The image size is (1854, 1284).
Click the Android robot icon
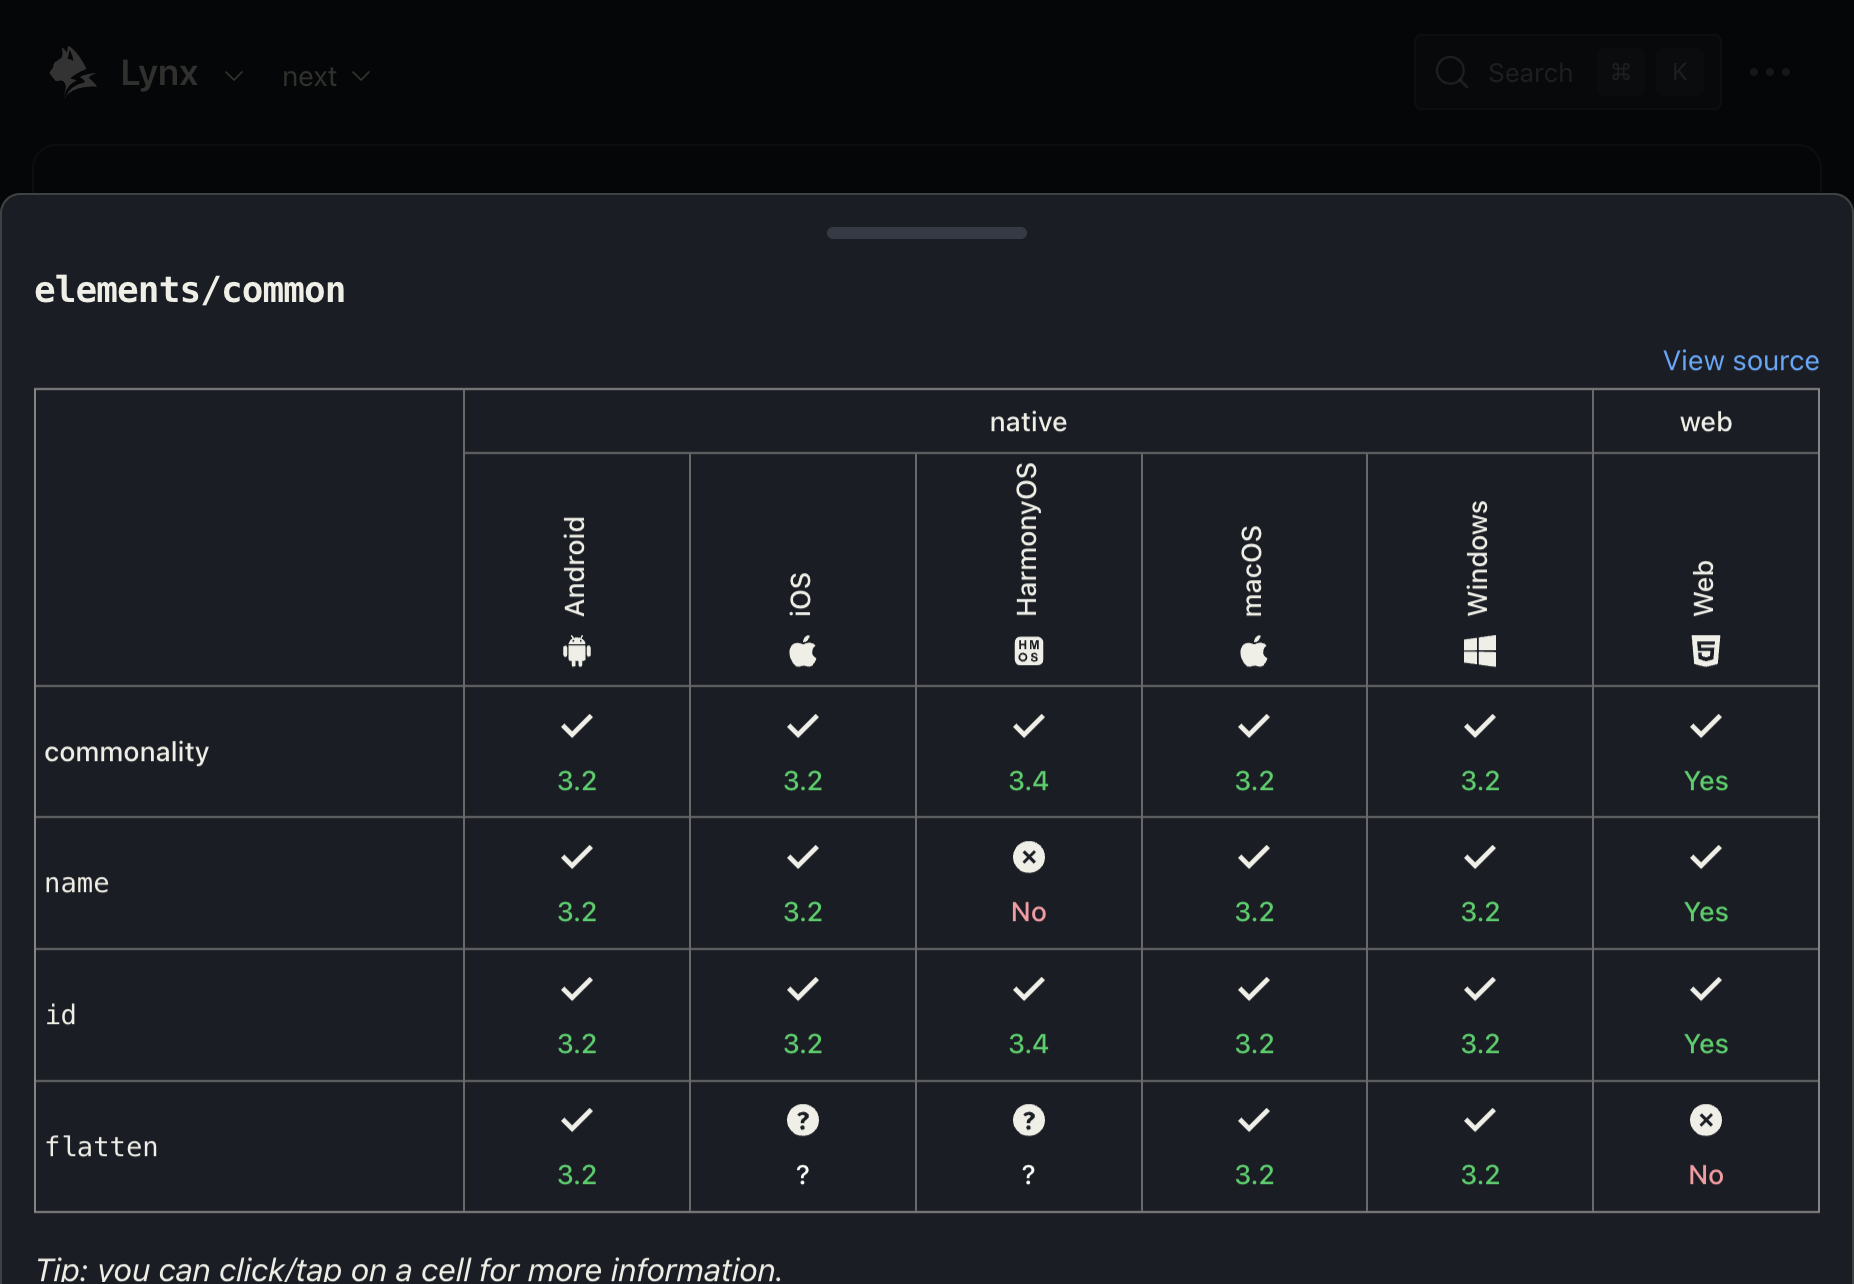pos(576,651)
